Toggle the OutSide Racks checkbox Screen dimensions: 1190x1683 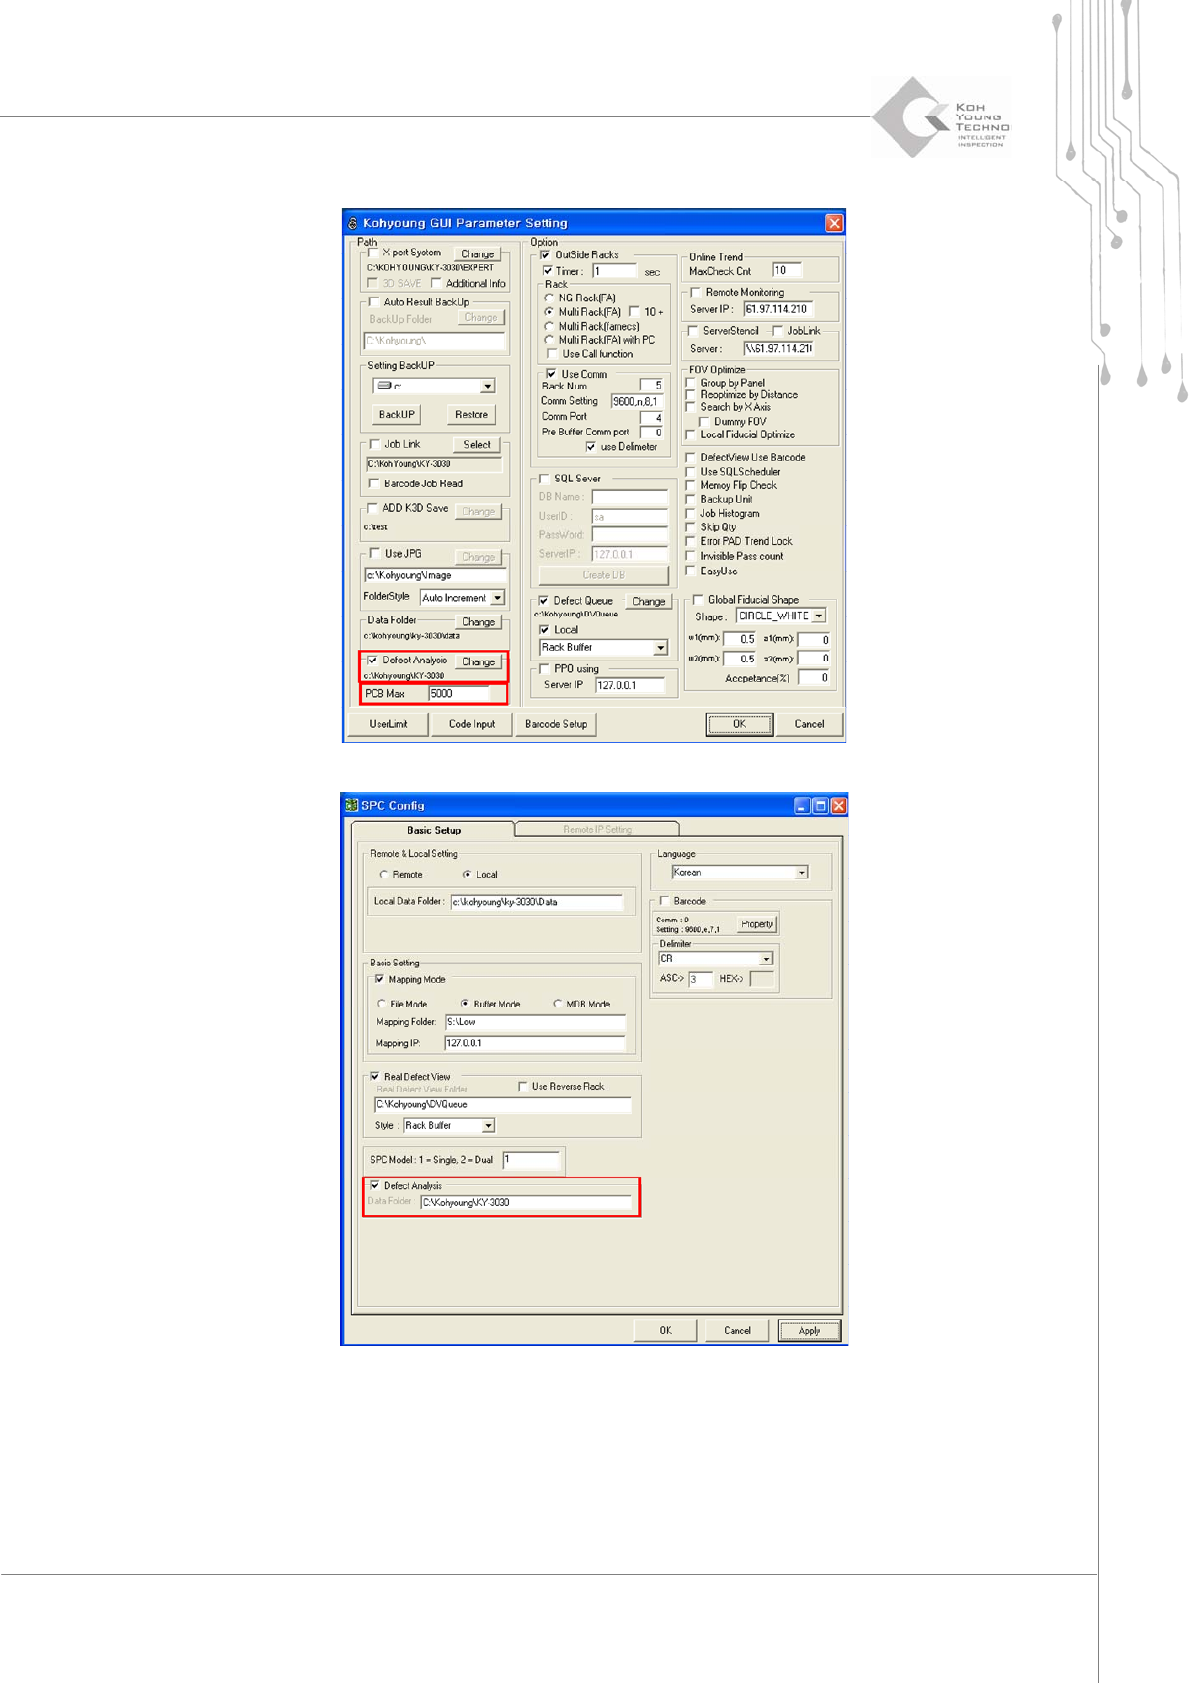(546, 255)
